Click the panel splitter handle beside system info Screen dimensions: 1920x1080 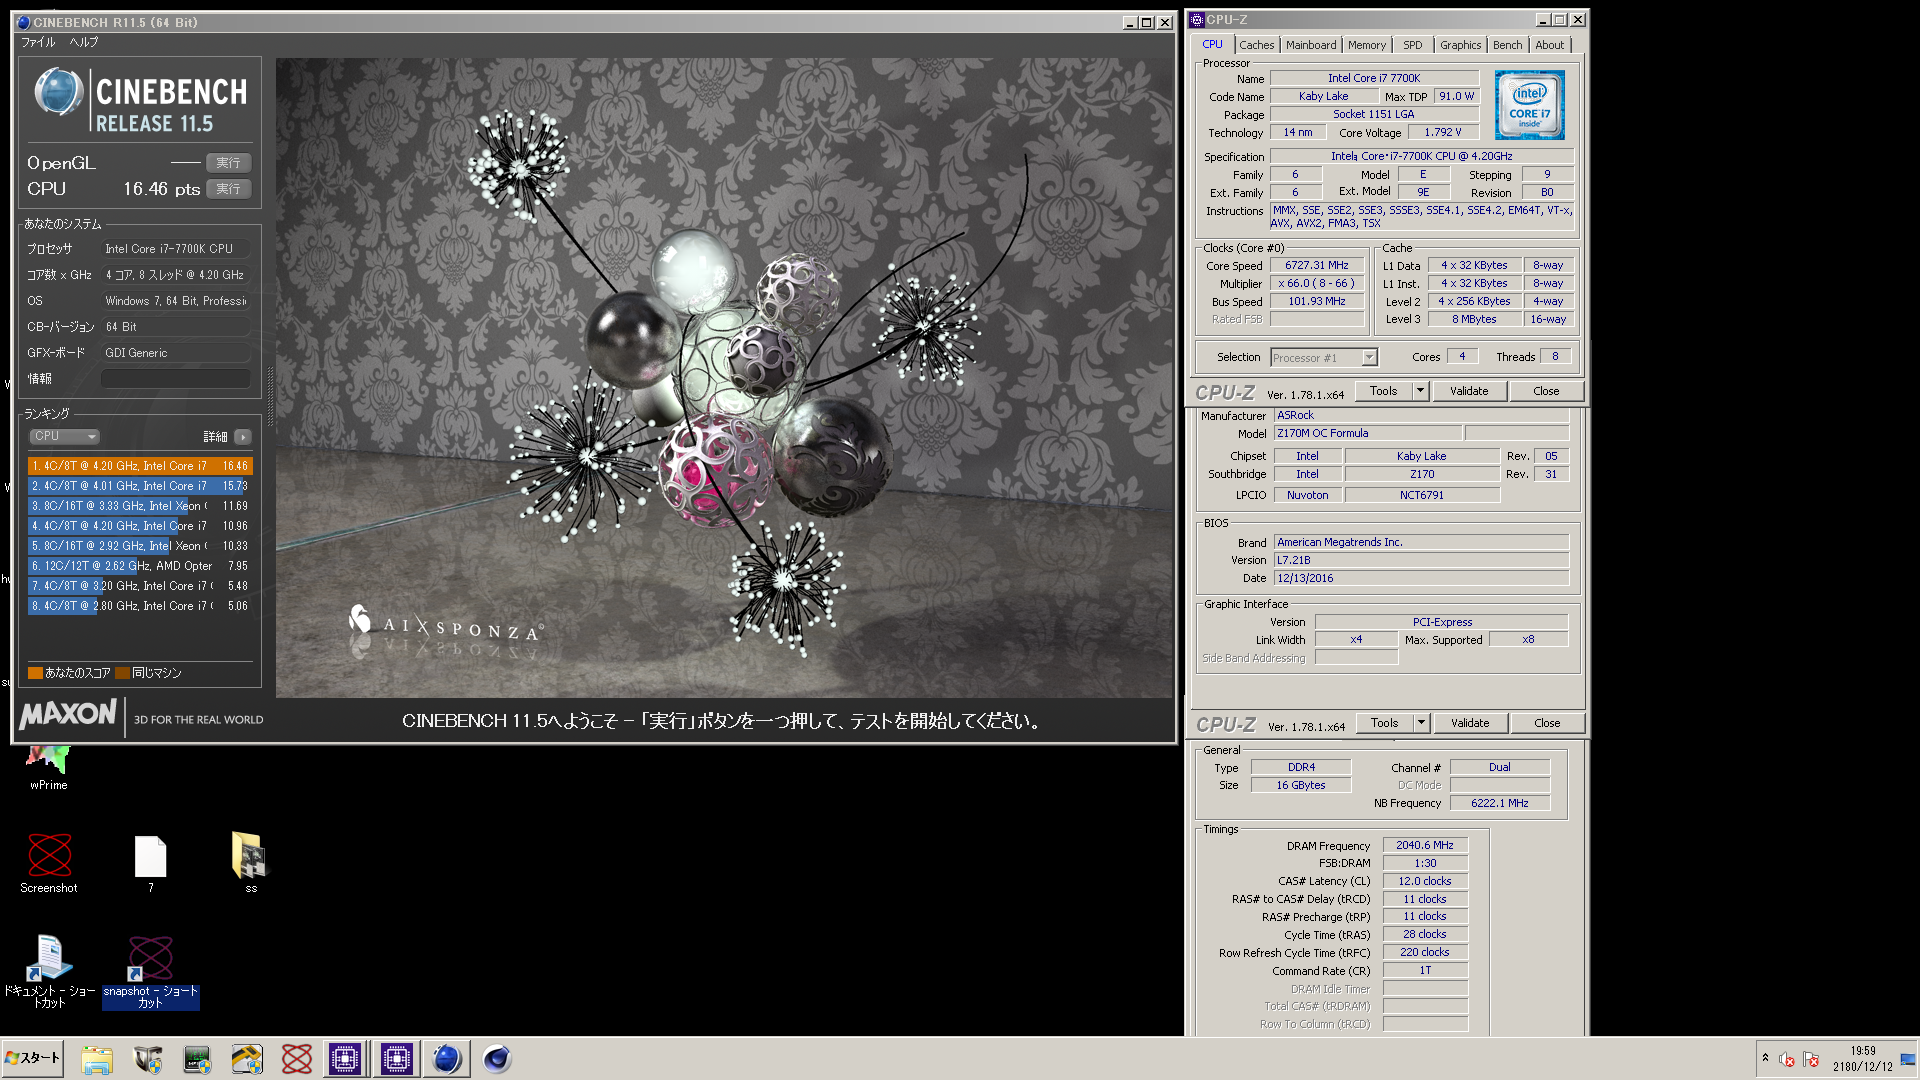[269, 396]
